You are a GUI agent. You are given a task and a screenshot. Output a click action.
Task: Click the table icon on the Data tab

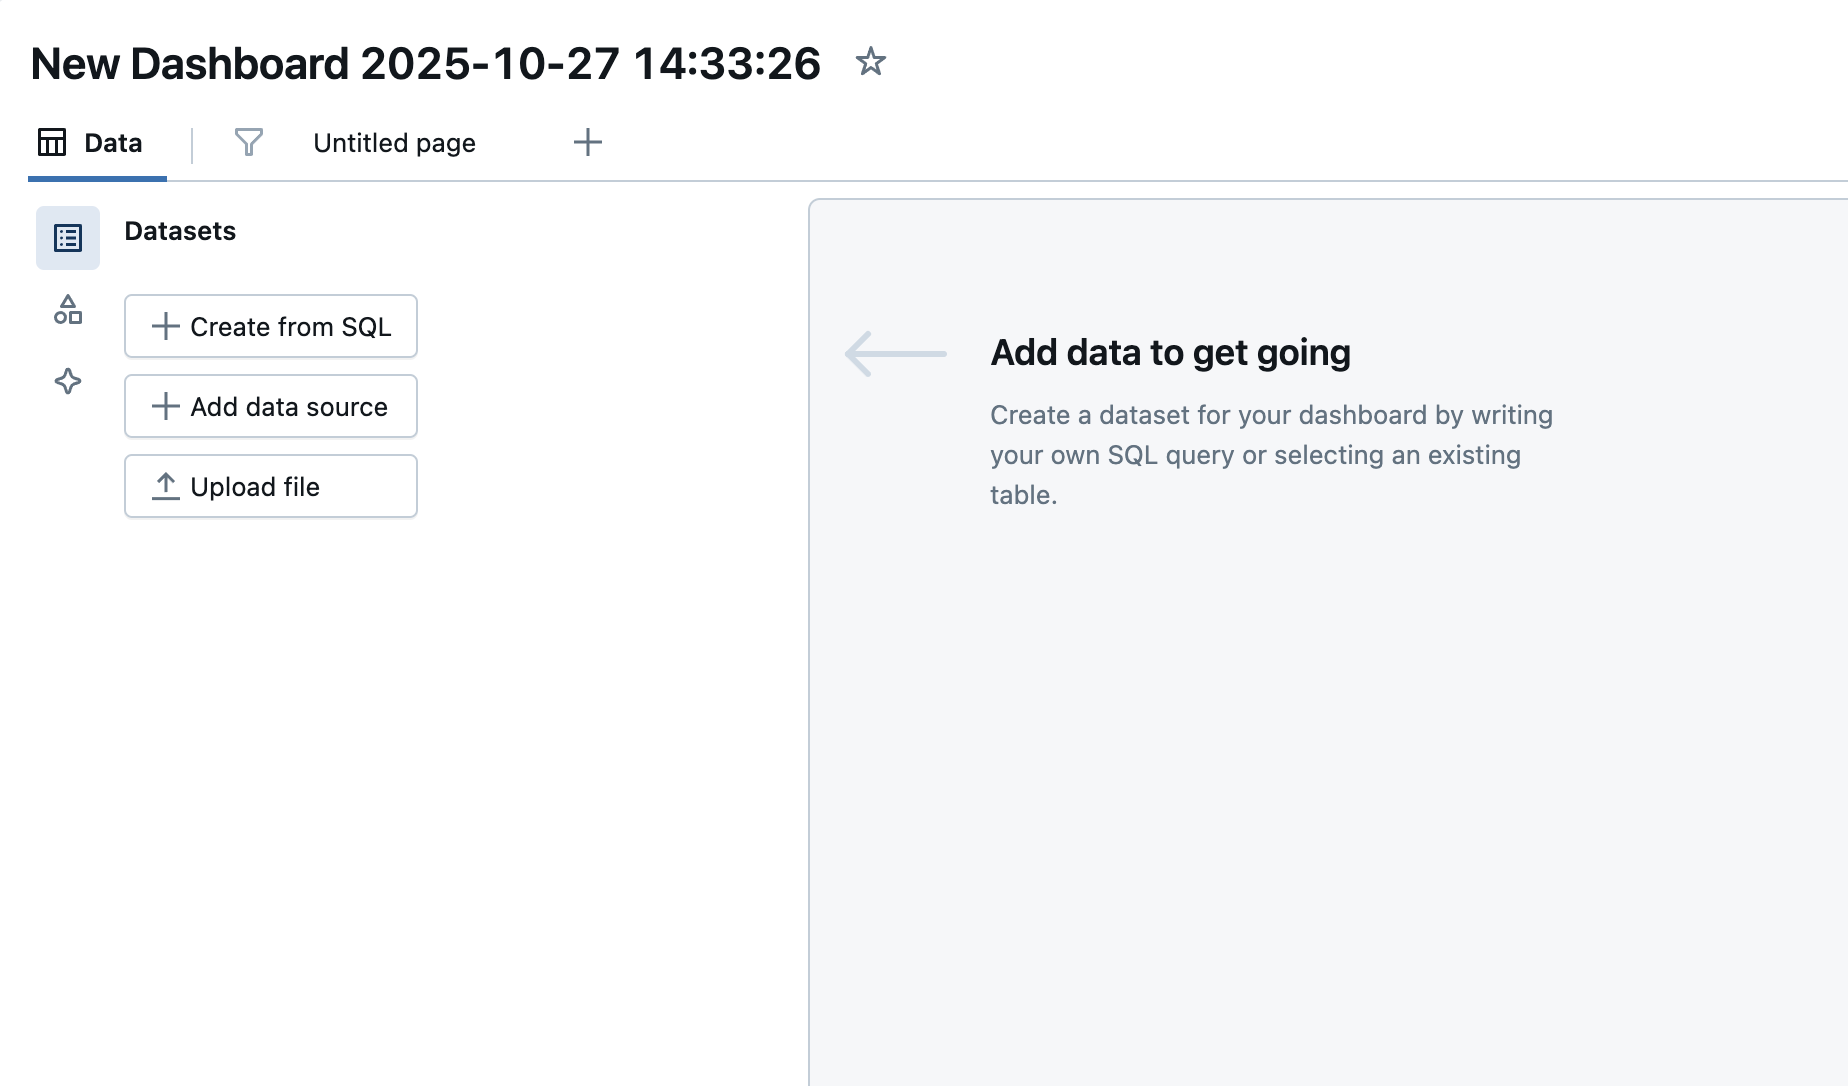tap(52, 143)
